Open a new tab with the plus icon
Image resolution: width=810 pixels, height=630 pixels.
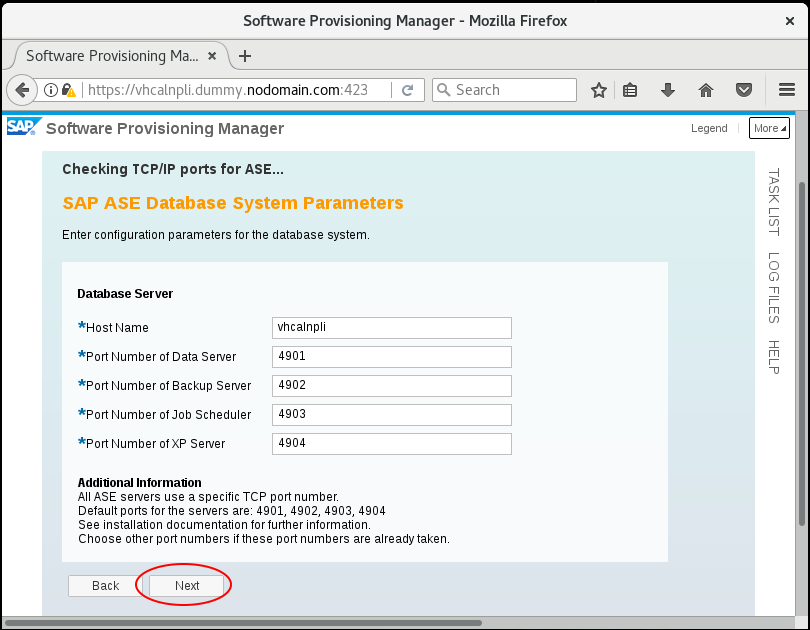point(245,56)
